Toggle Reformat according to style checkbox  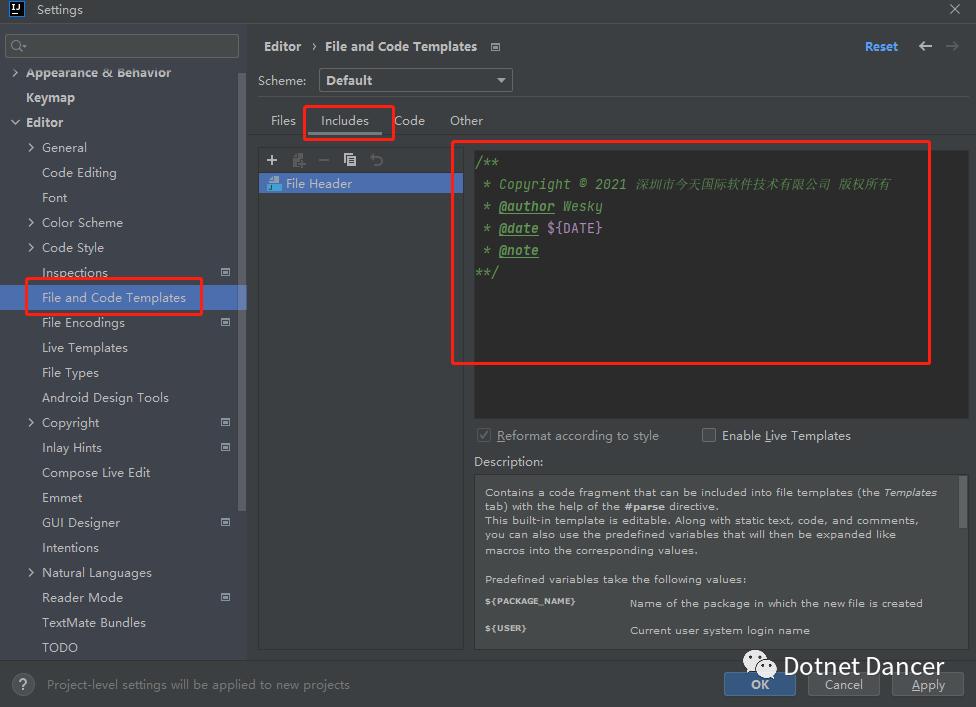coord(484,435)
